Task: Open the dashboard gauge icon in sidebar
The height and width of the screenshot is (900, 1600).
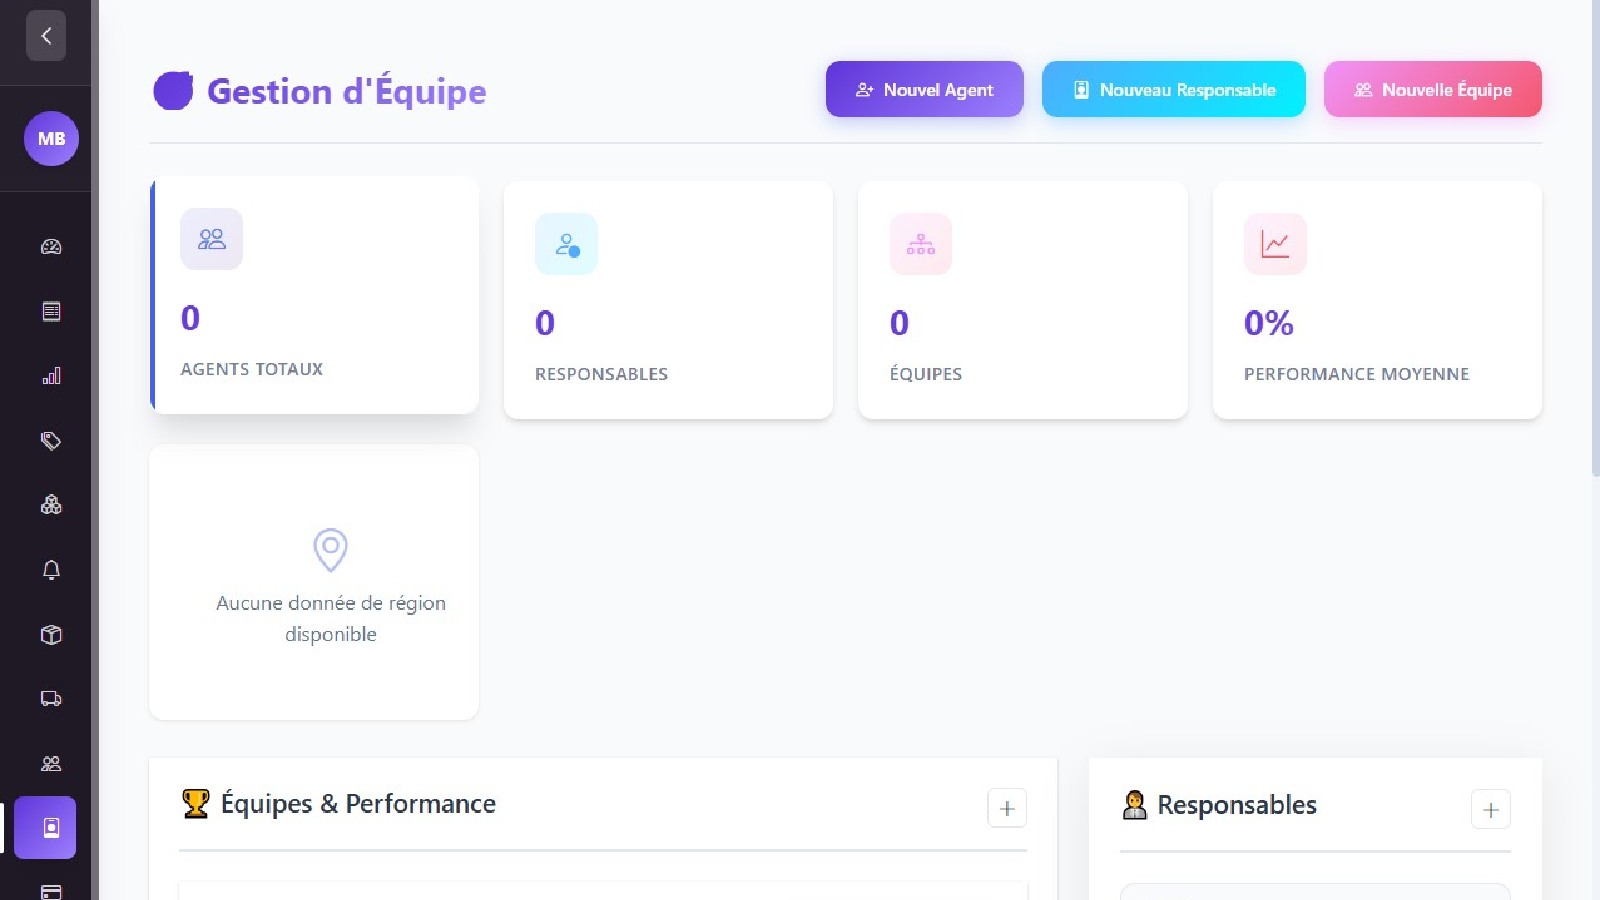Action: 51,247
